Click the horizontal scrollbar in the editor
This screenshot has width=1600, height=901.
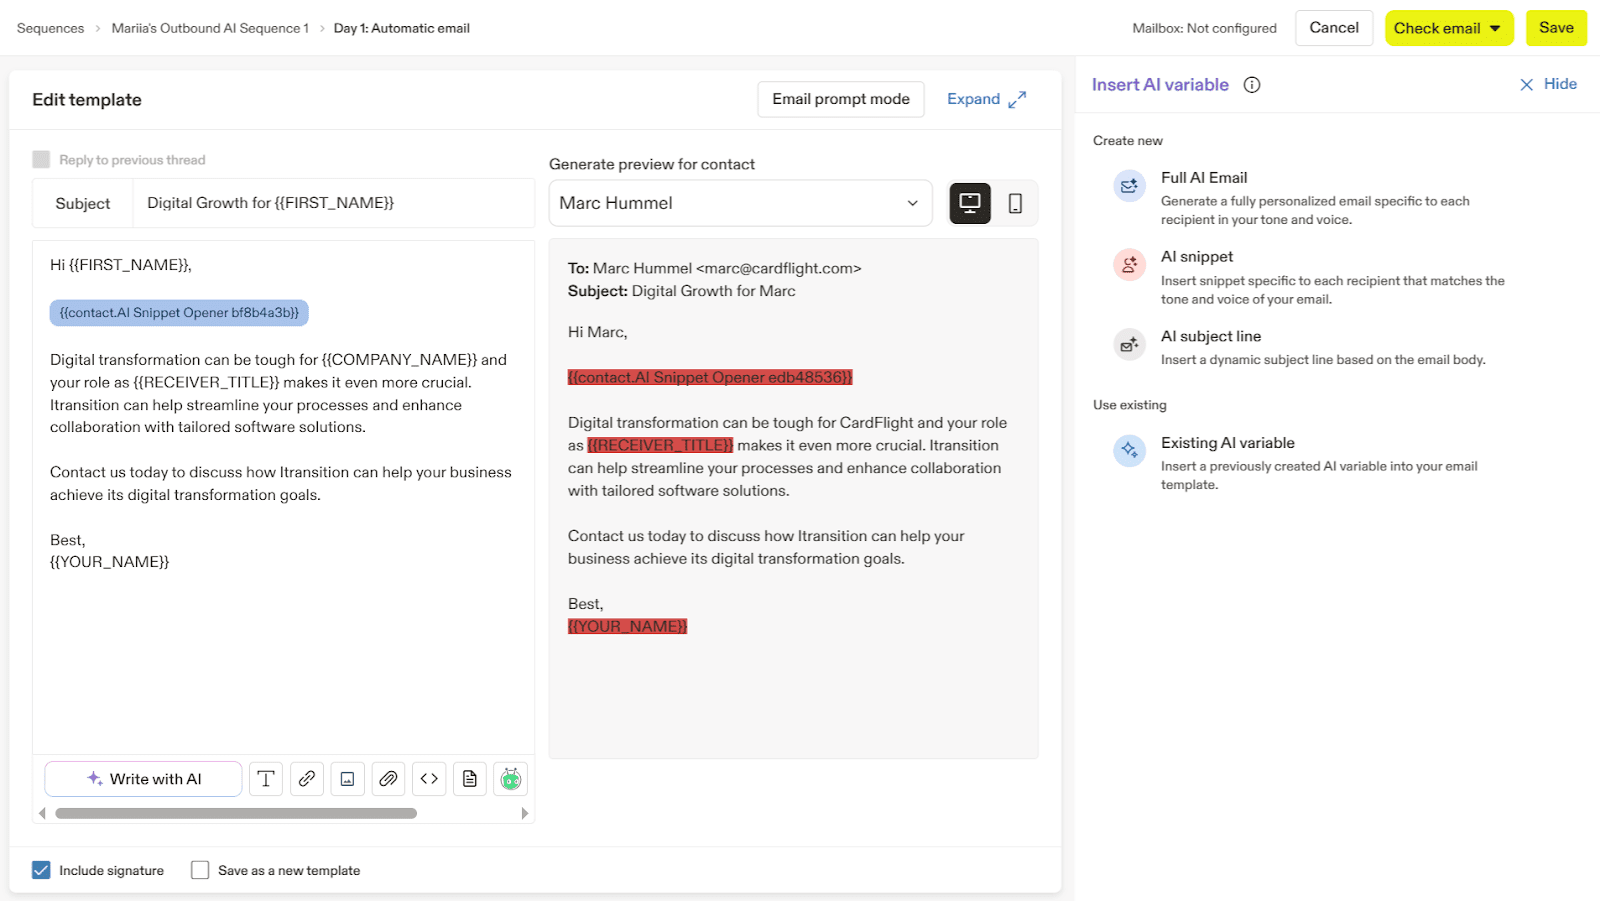(236, 814)
